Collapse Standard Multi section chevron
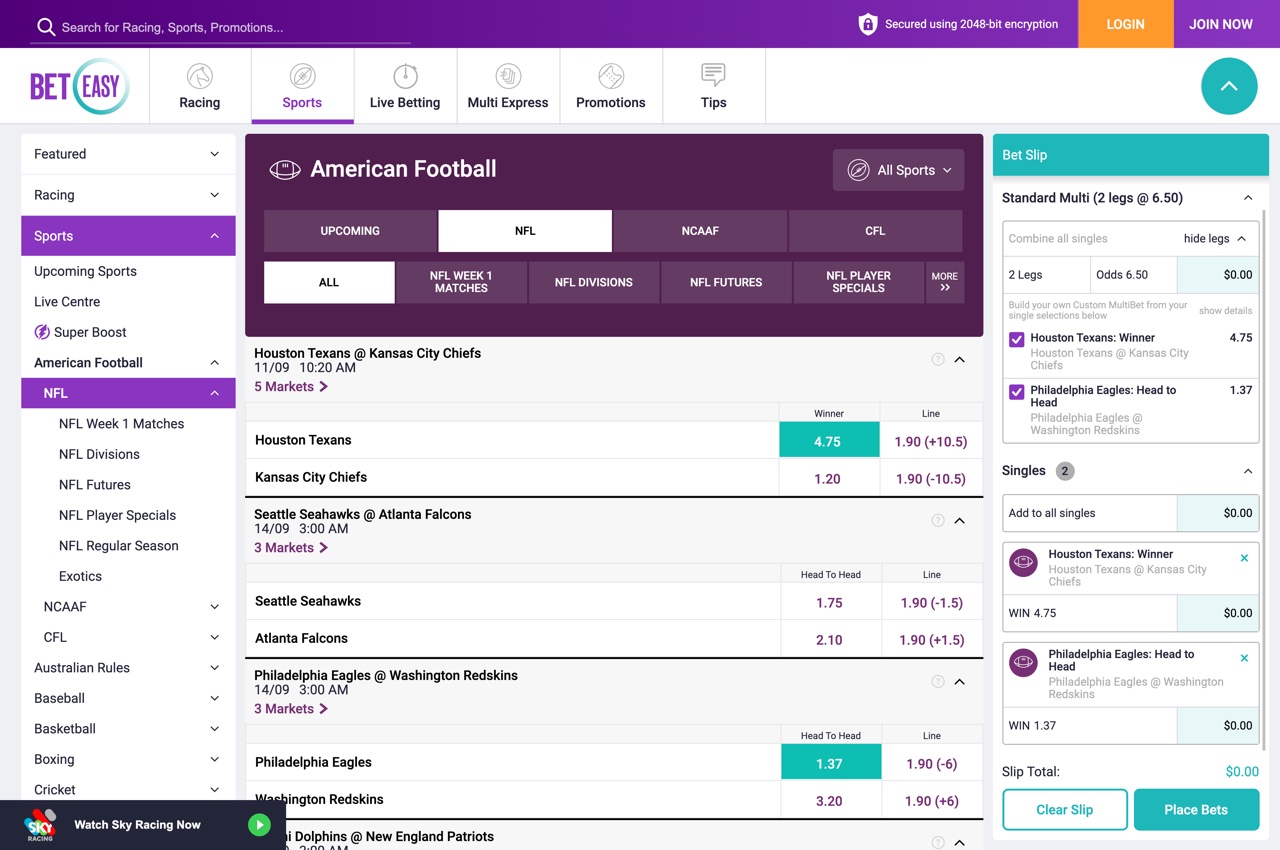Screen dimensions: 1280x850 pos(1248,198)
